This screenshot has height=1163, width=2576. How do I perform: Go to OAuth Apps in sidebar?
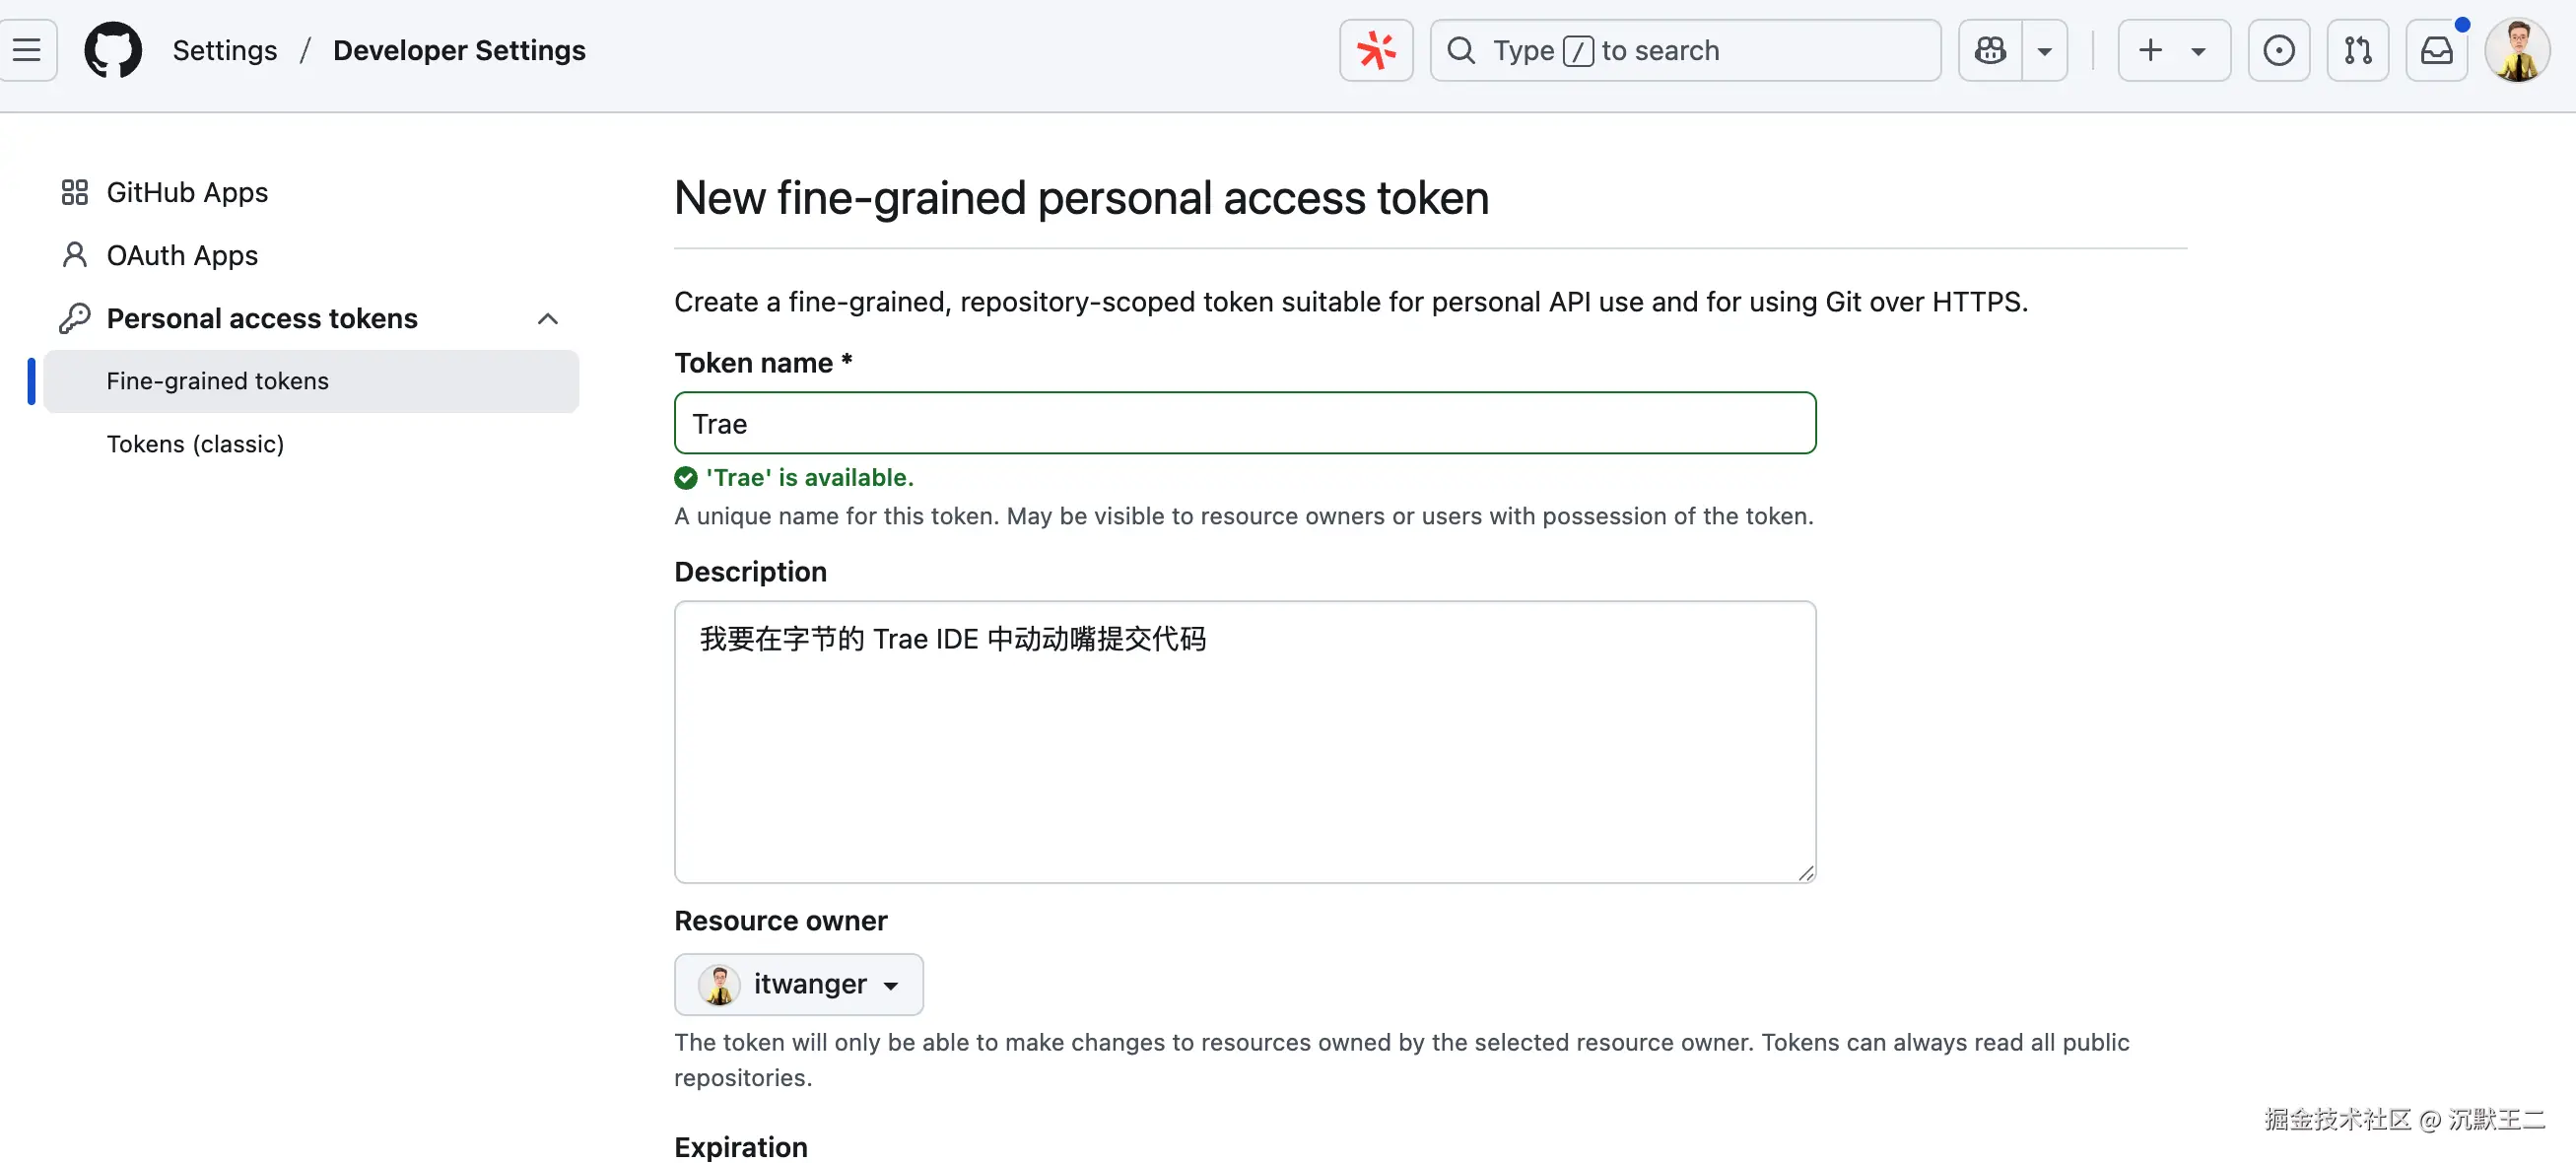pyautogui.click(x=182, y=255)
